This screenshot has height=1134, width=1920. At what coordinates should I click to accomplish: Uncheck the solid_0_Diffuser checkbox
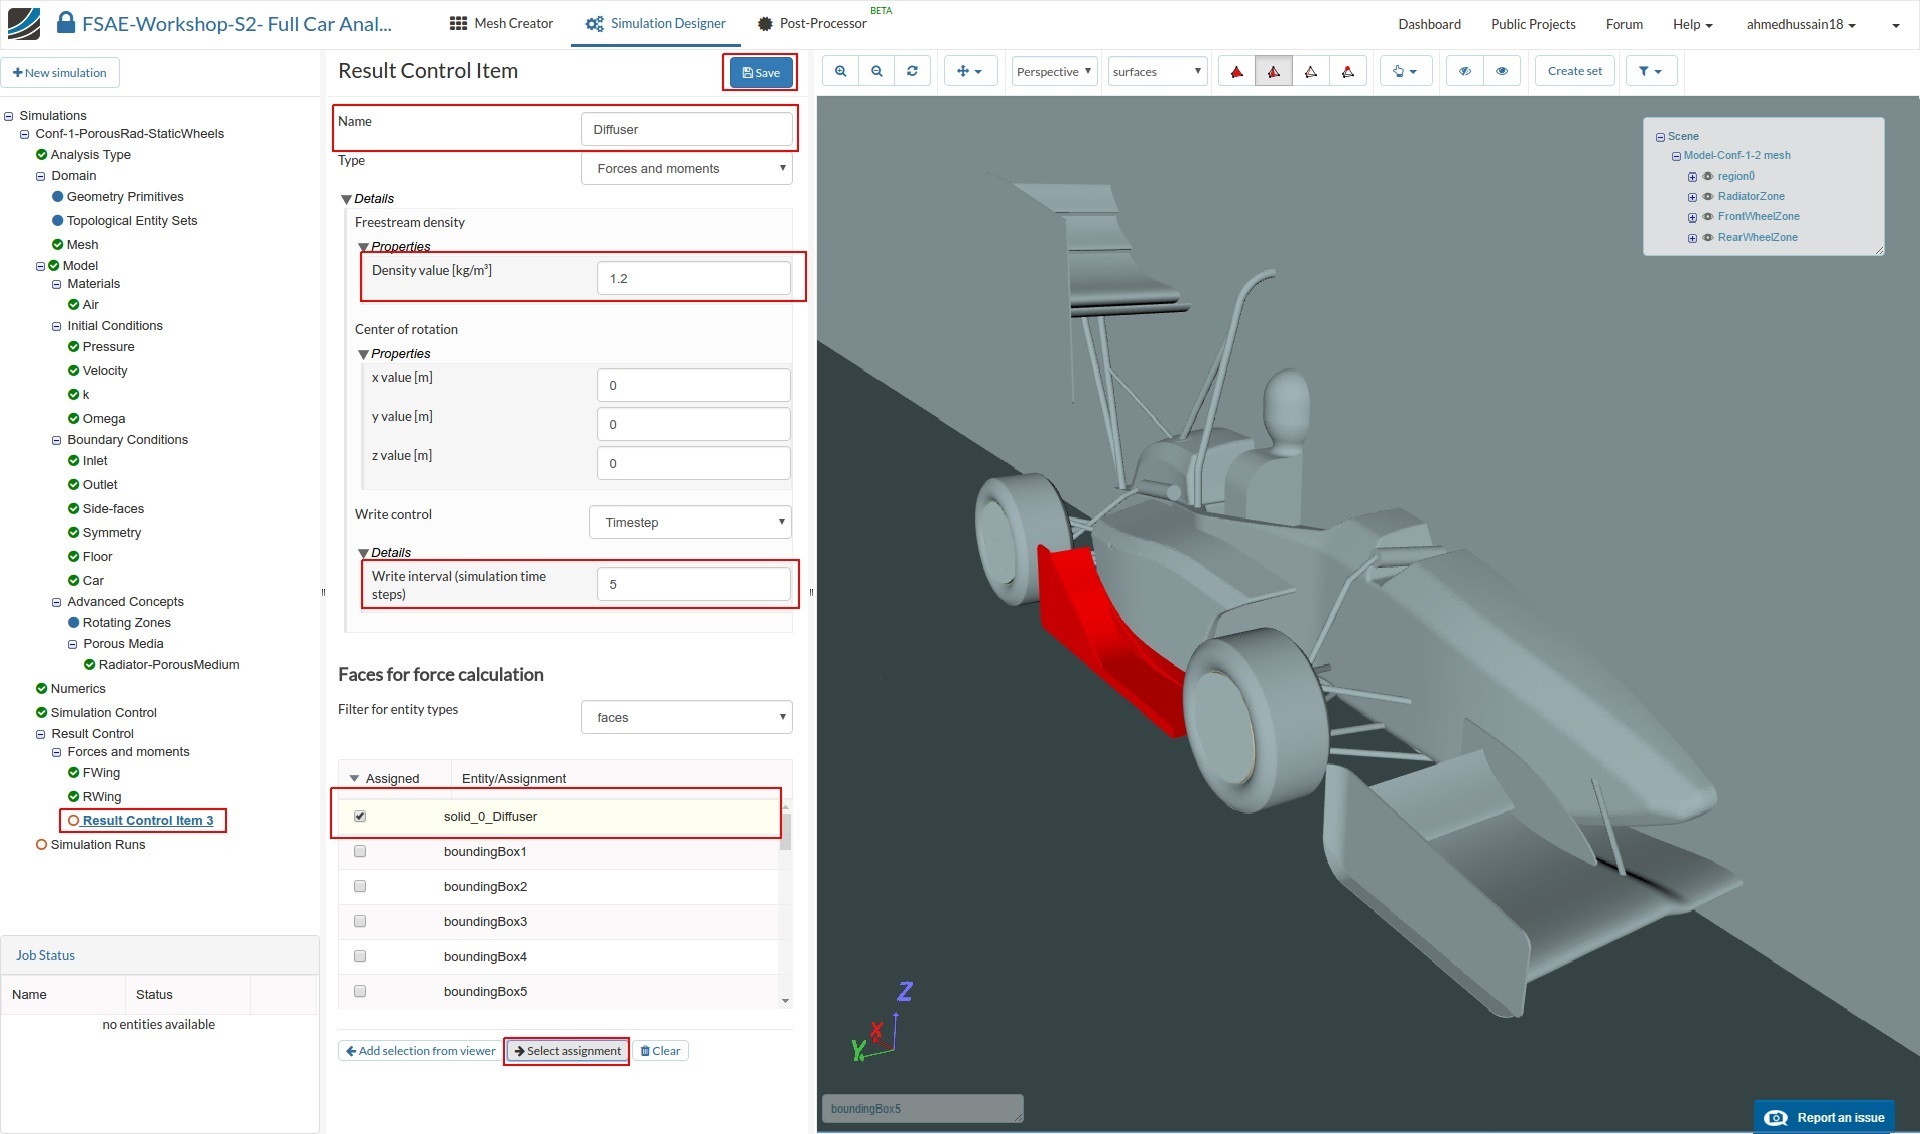(x=360, y=816)
